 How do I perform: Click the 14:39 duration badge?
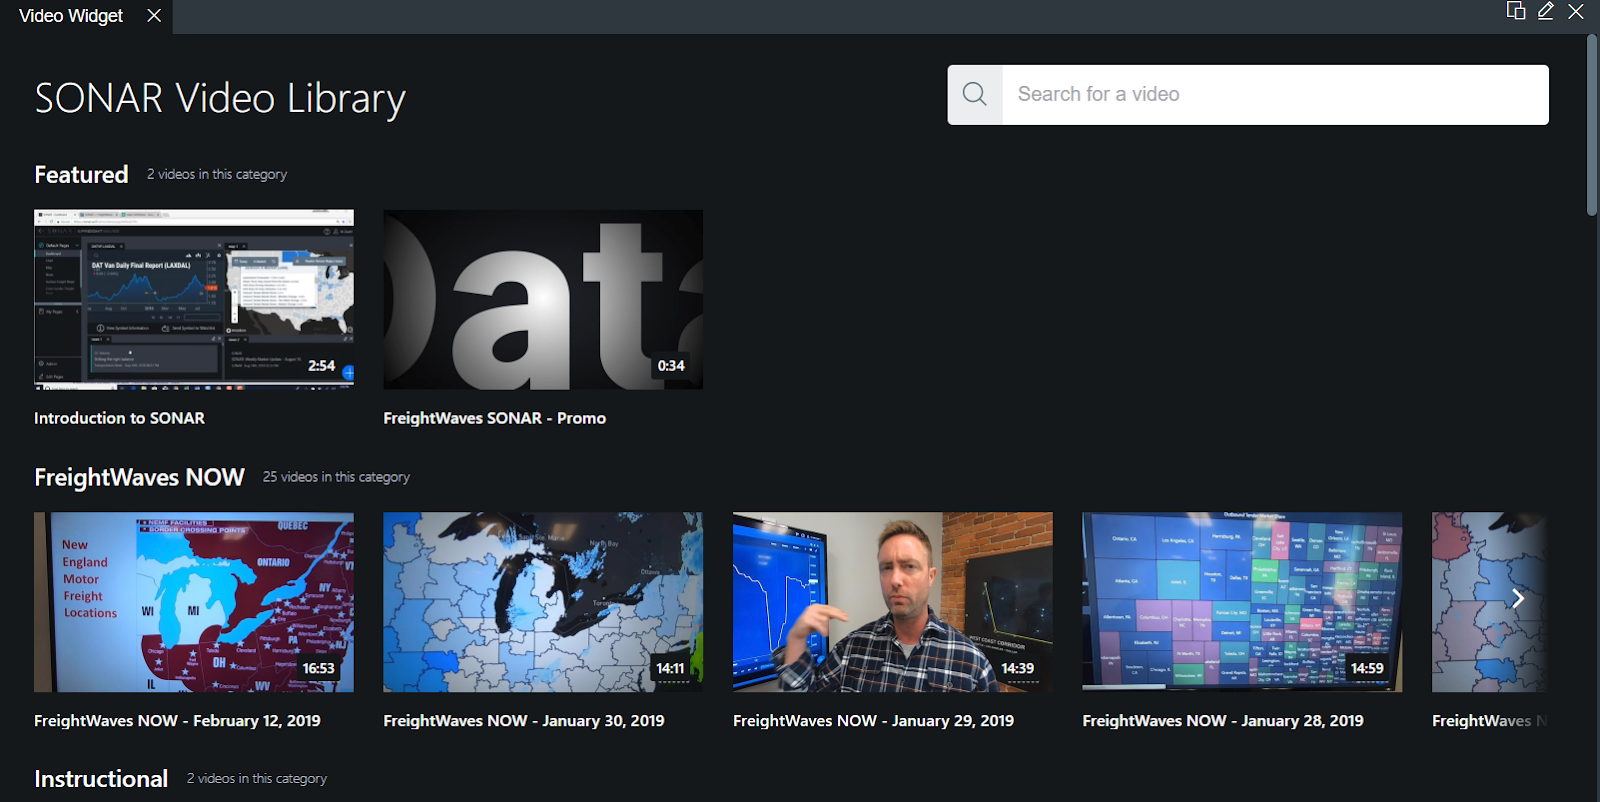click(1018, 668)
